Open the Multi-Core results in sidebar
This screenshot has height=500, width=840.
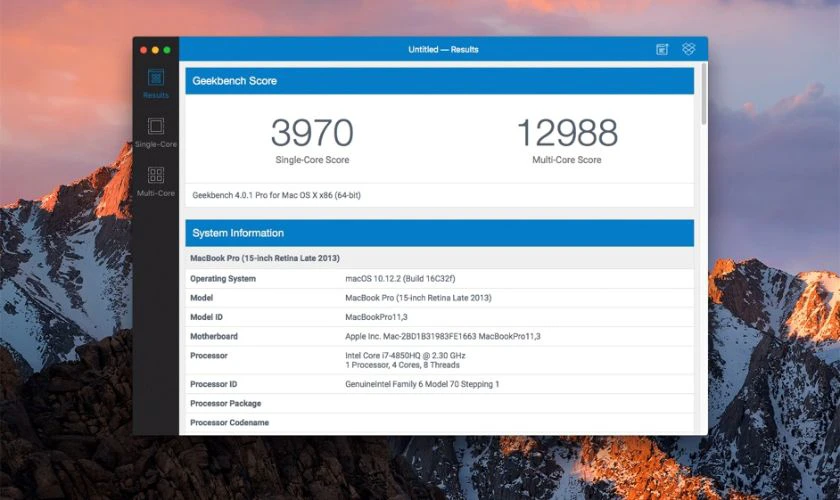(x=156, y=182)
